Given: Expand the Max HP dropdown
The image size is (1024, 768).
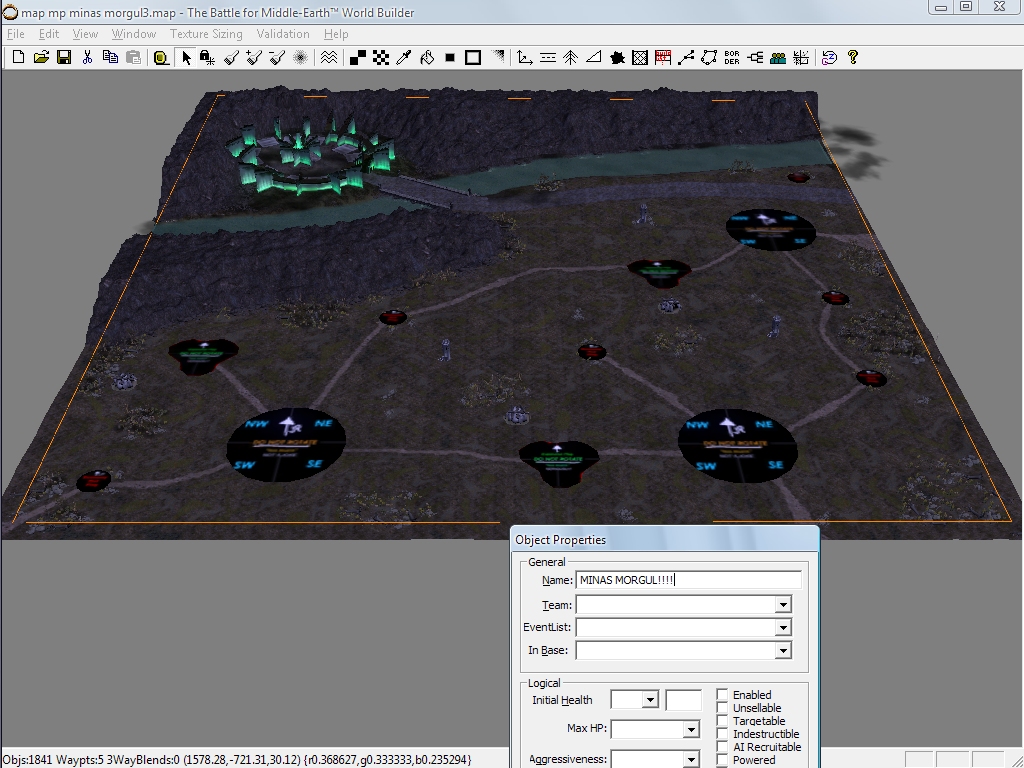Looking at the screenshot, I should [x=691, y=729].
